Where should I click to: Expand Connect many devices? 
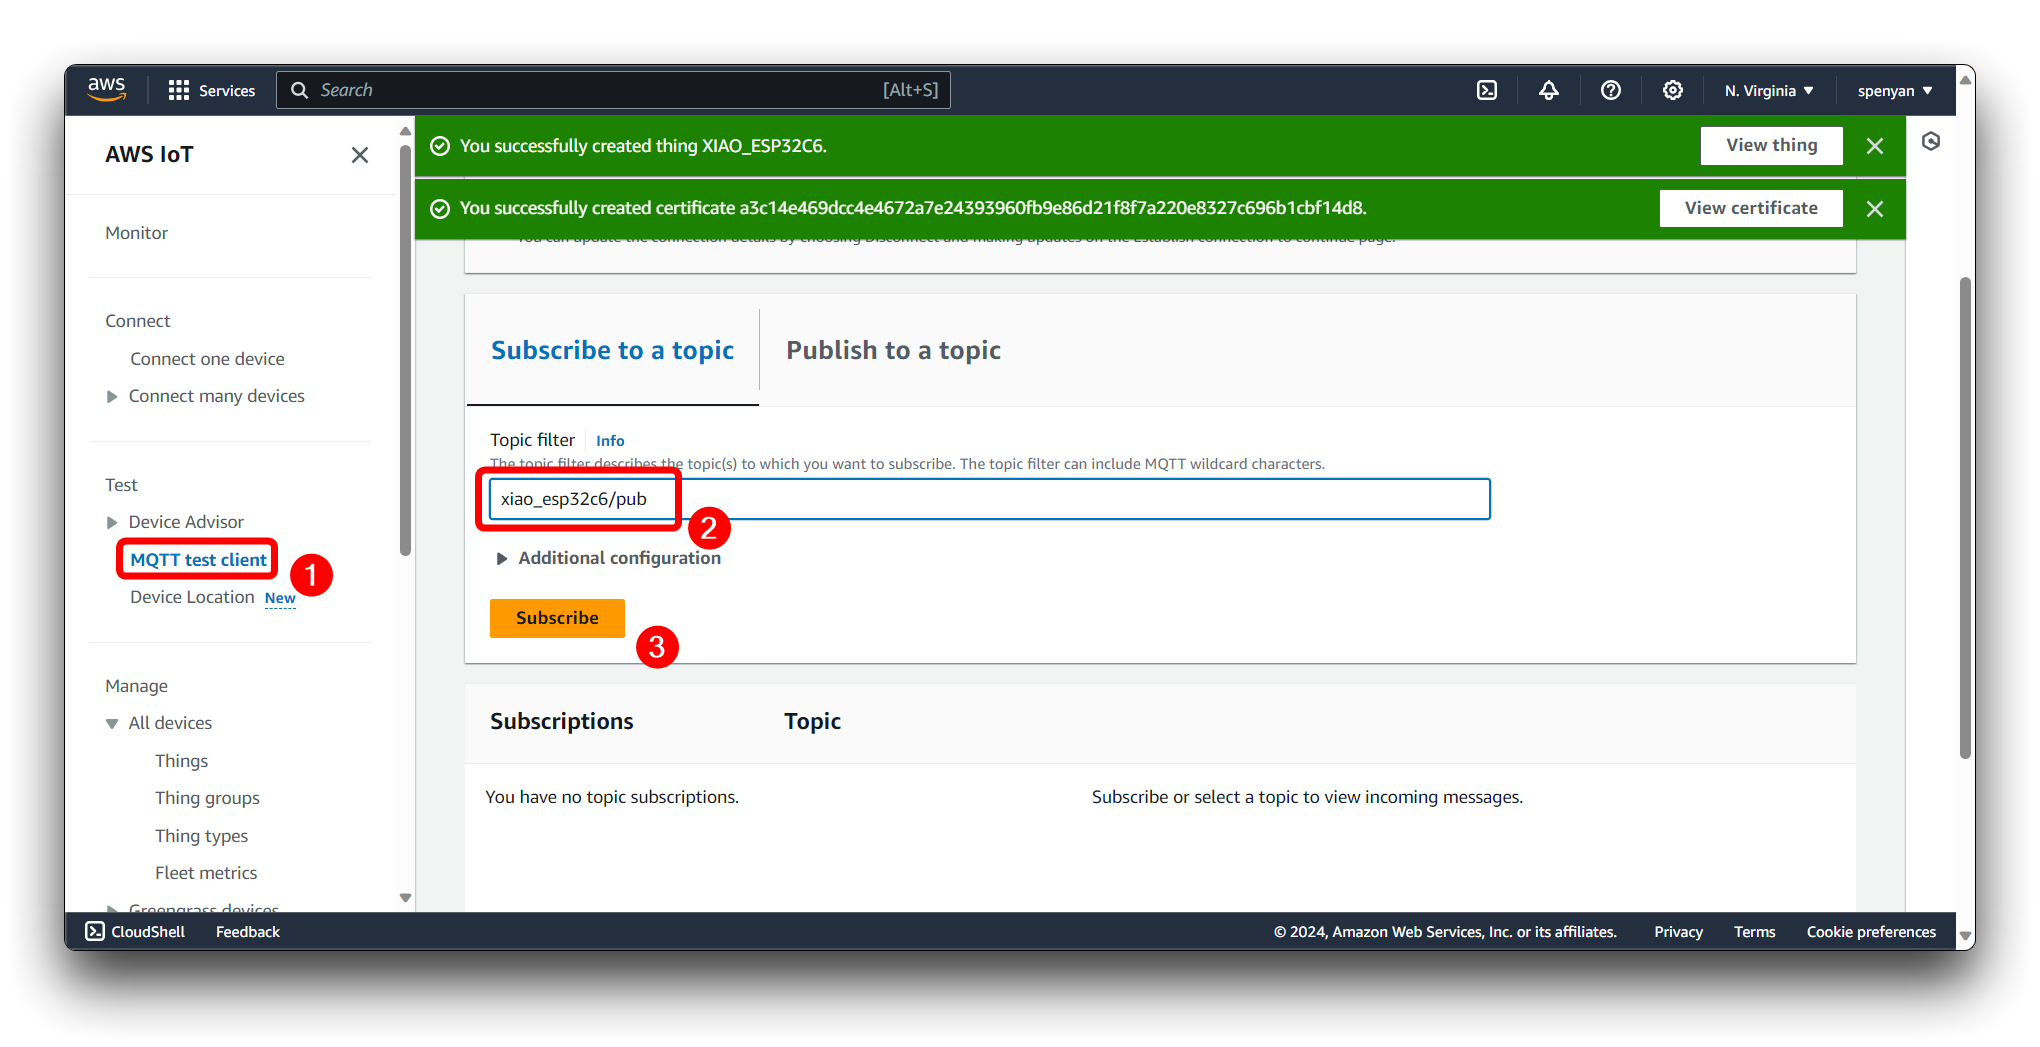112,397
